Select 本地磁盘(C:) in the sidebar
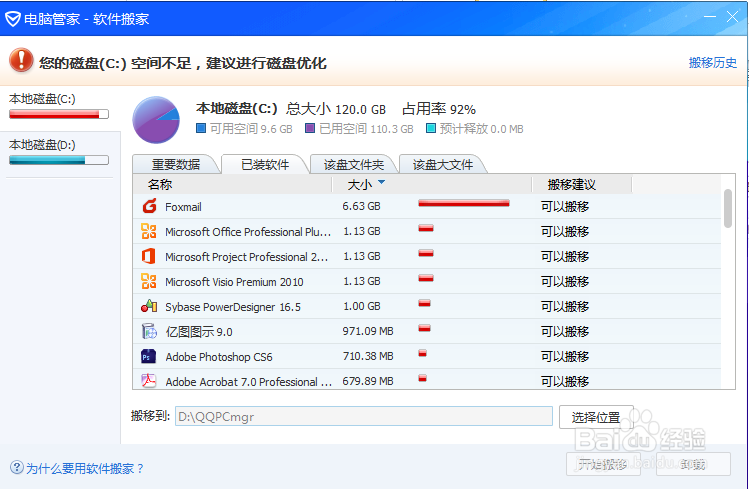 pyautogui.click(x=59, y=107)
